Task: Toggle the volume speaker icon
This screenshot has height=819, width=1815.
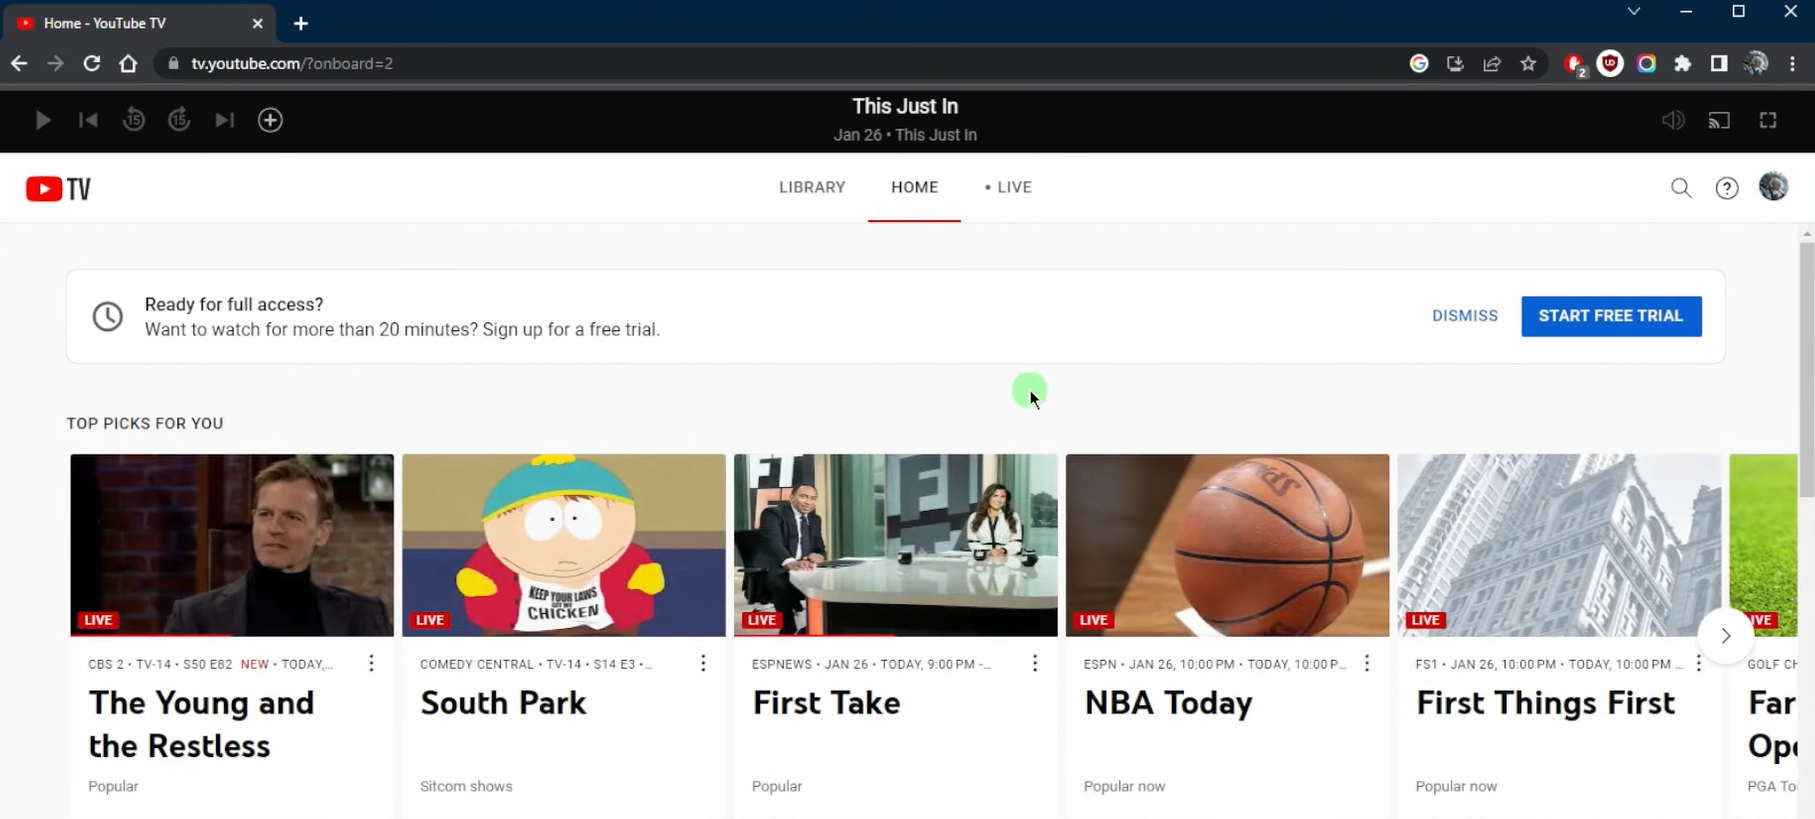Action: (1673, 120)
